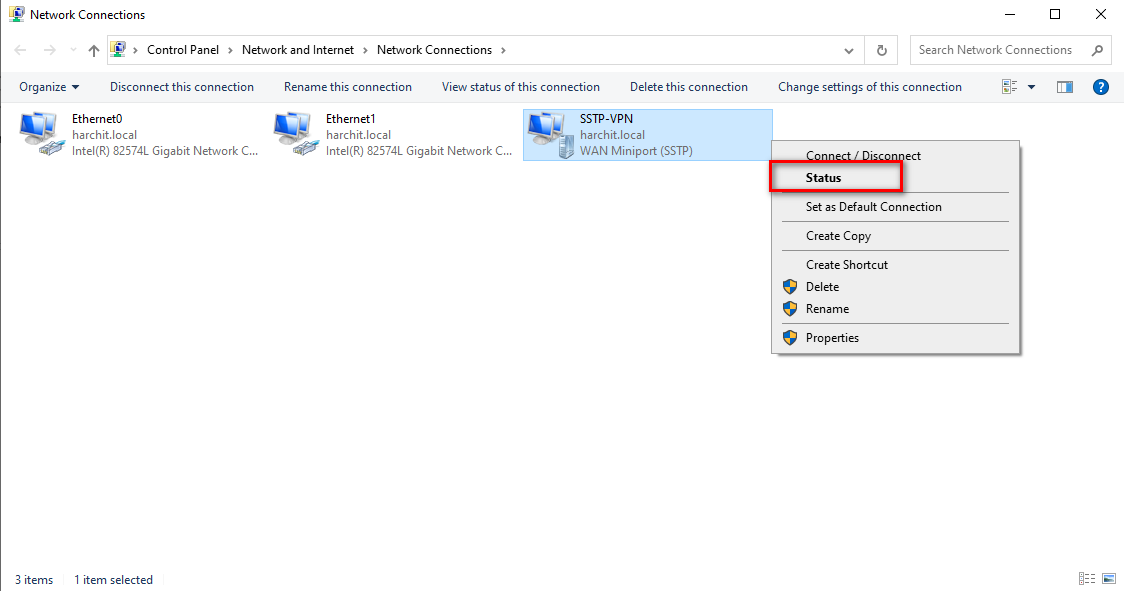Choose Set as Default Connection

[x=873, y=207]
